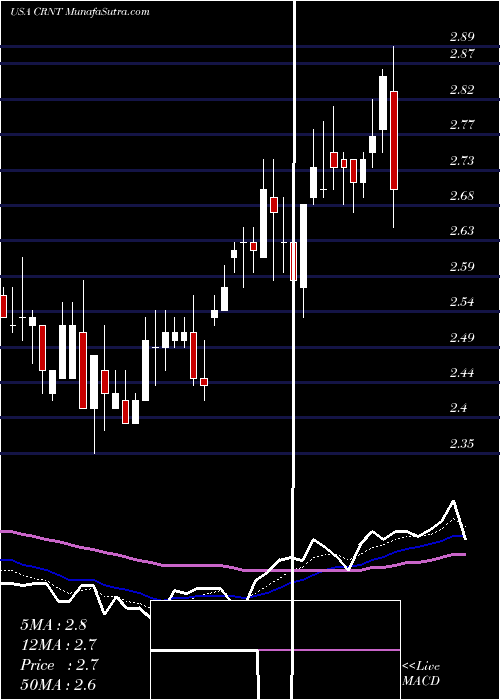The width and height of the screenshot is (500, 700).
Task: Select the 2.89 price axis label
Action: pos(462,37)
